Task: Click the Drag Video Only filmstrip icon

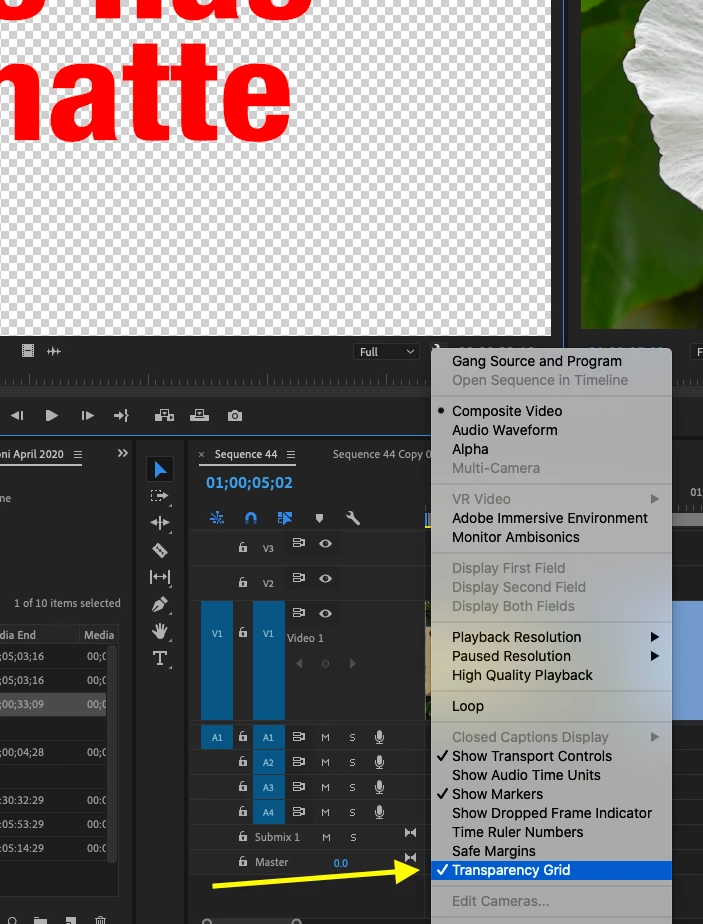Action: pos(28,351)
